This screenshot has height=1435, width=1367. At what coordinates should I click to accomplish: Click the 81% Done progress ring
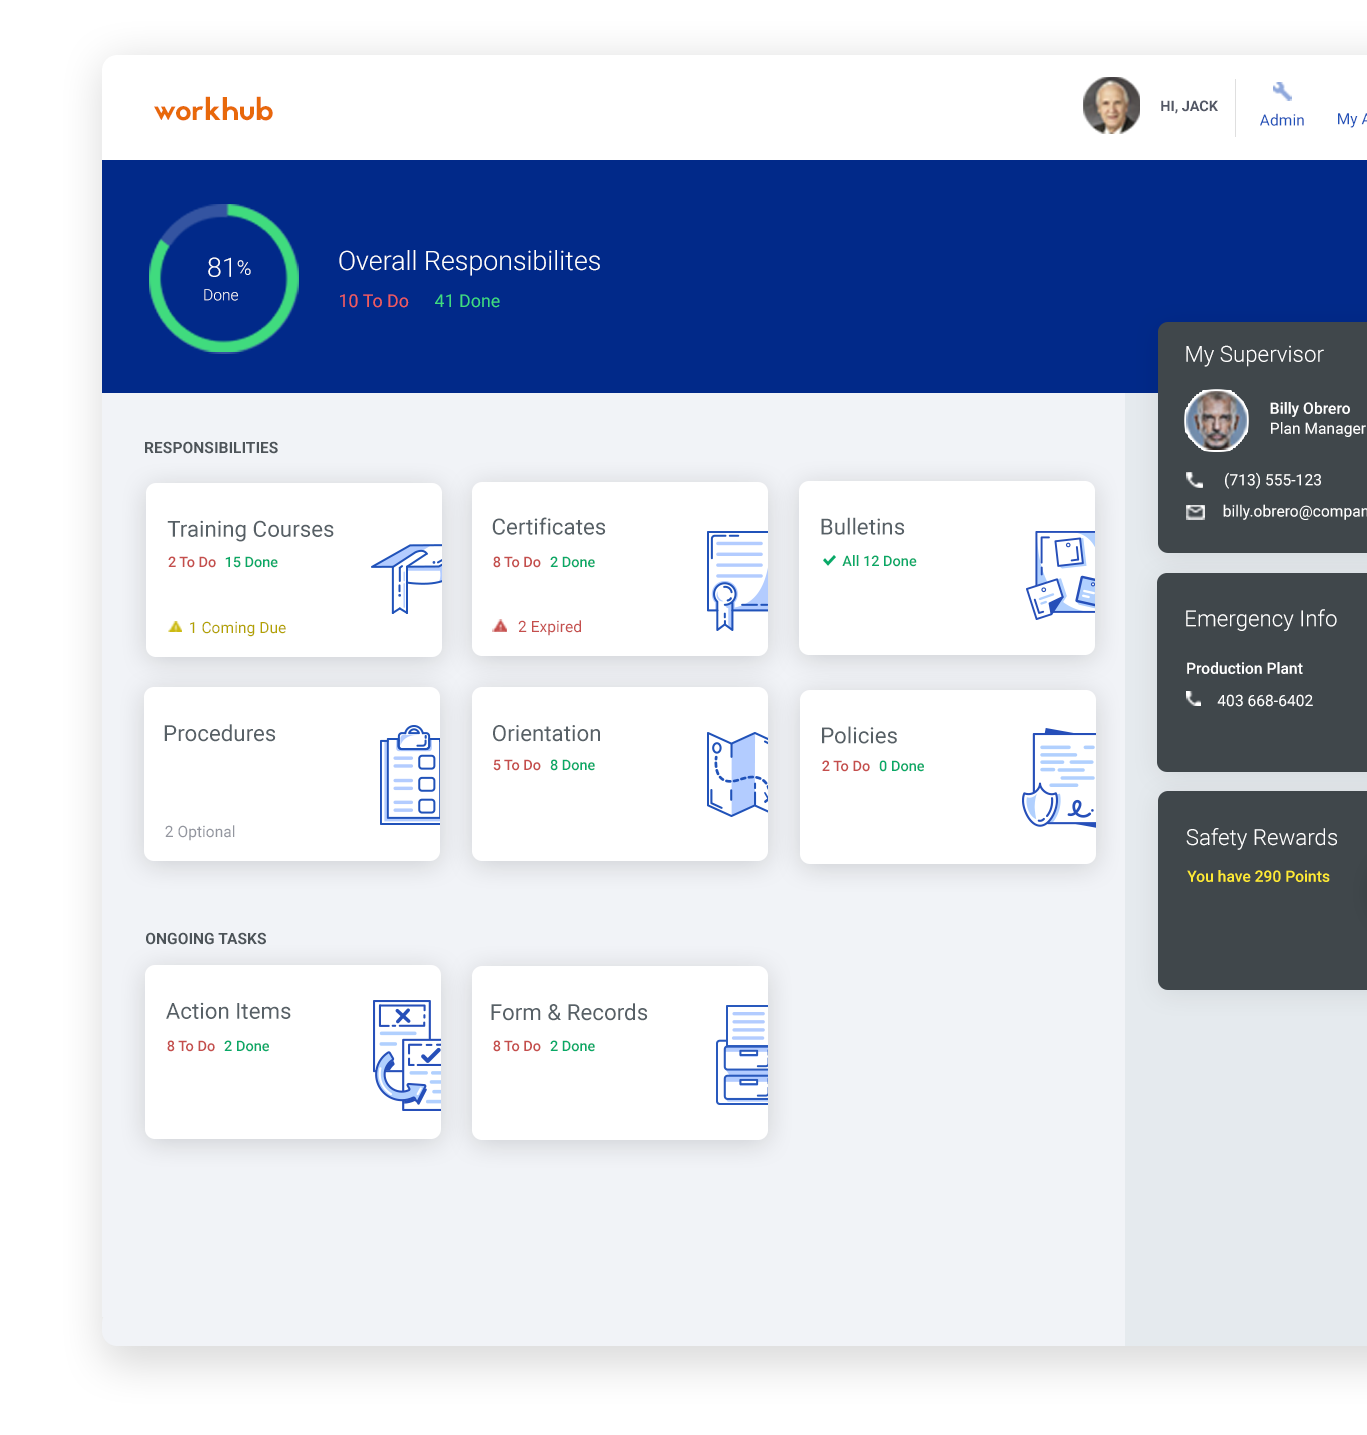click(224, 279)
